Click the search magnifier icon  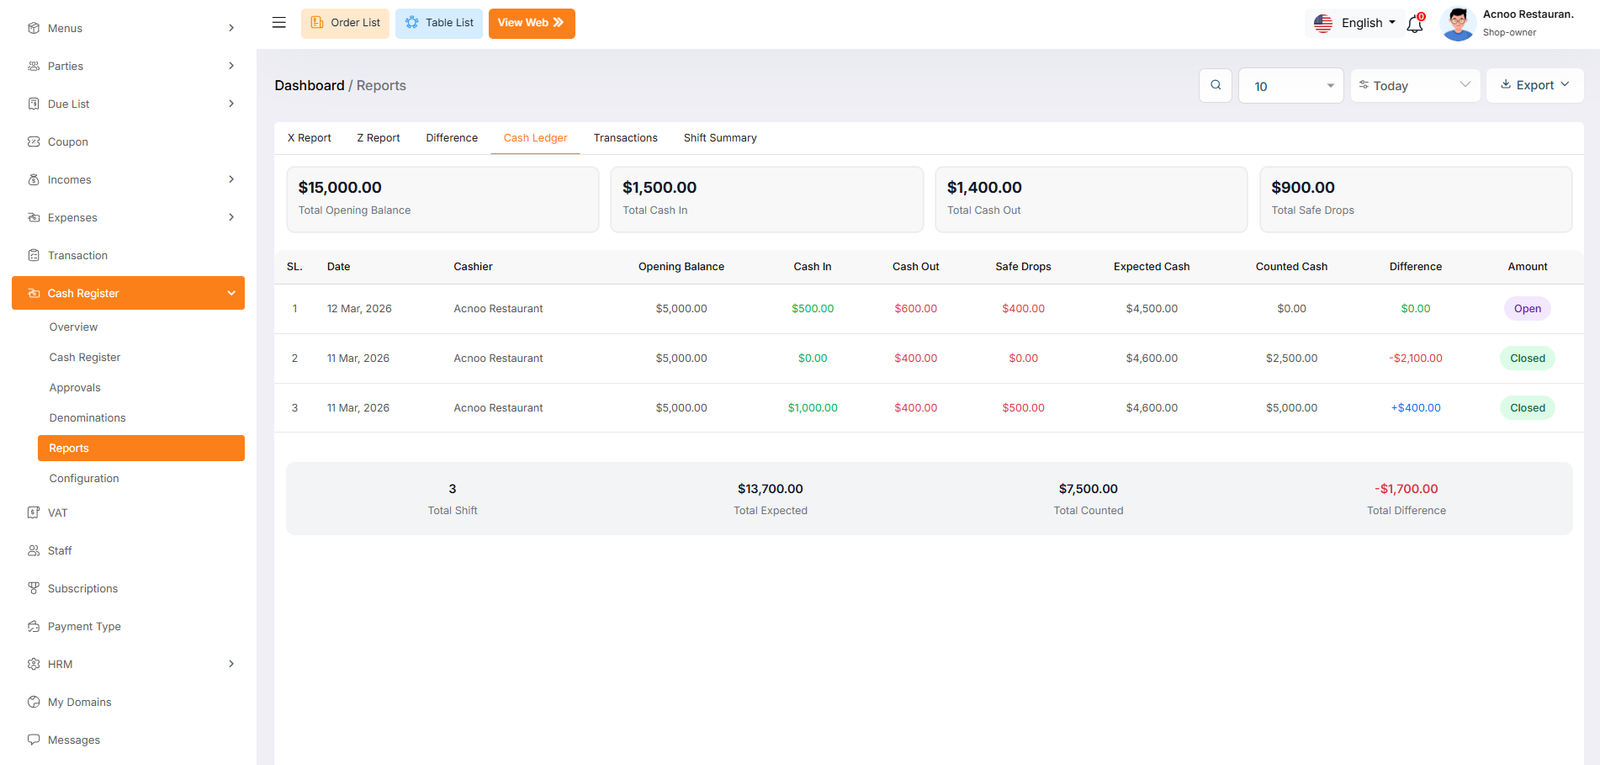[1215, 85]
